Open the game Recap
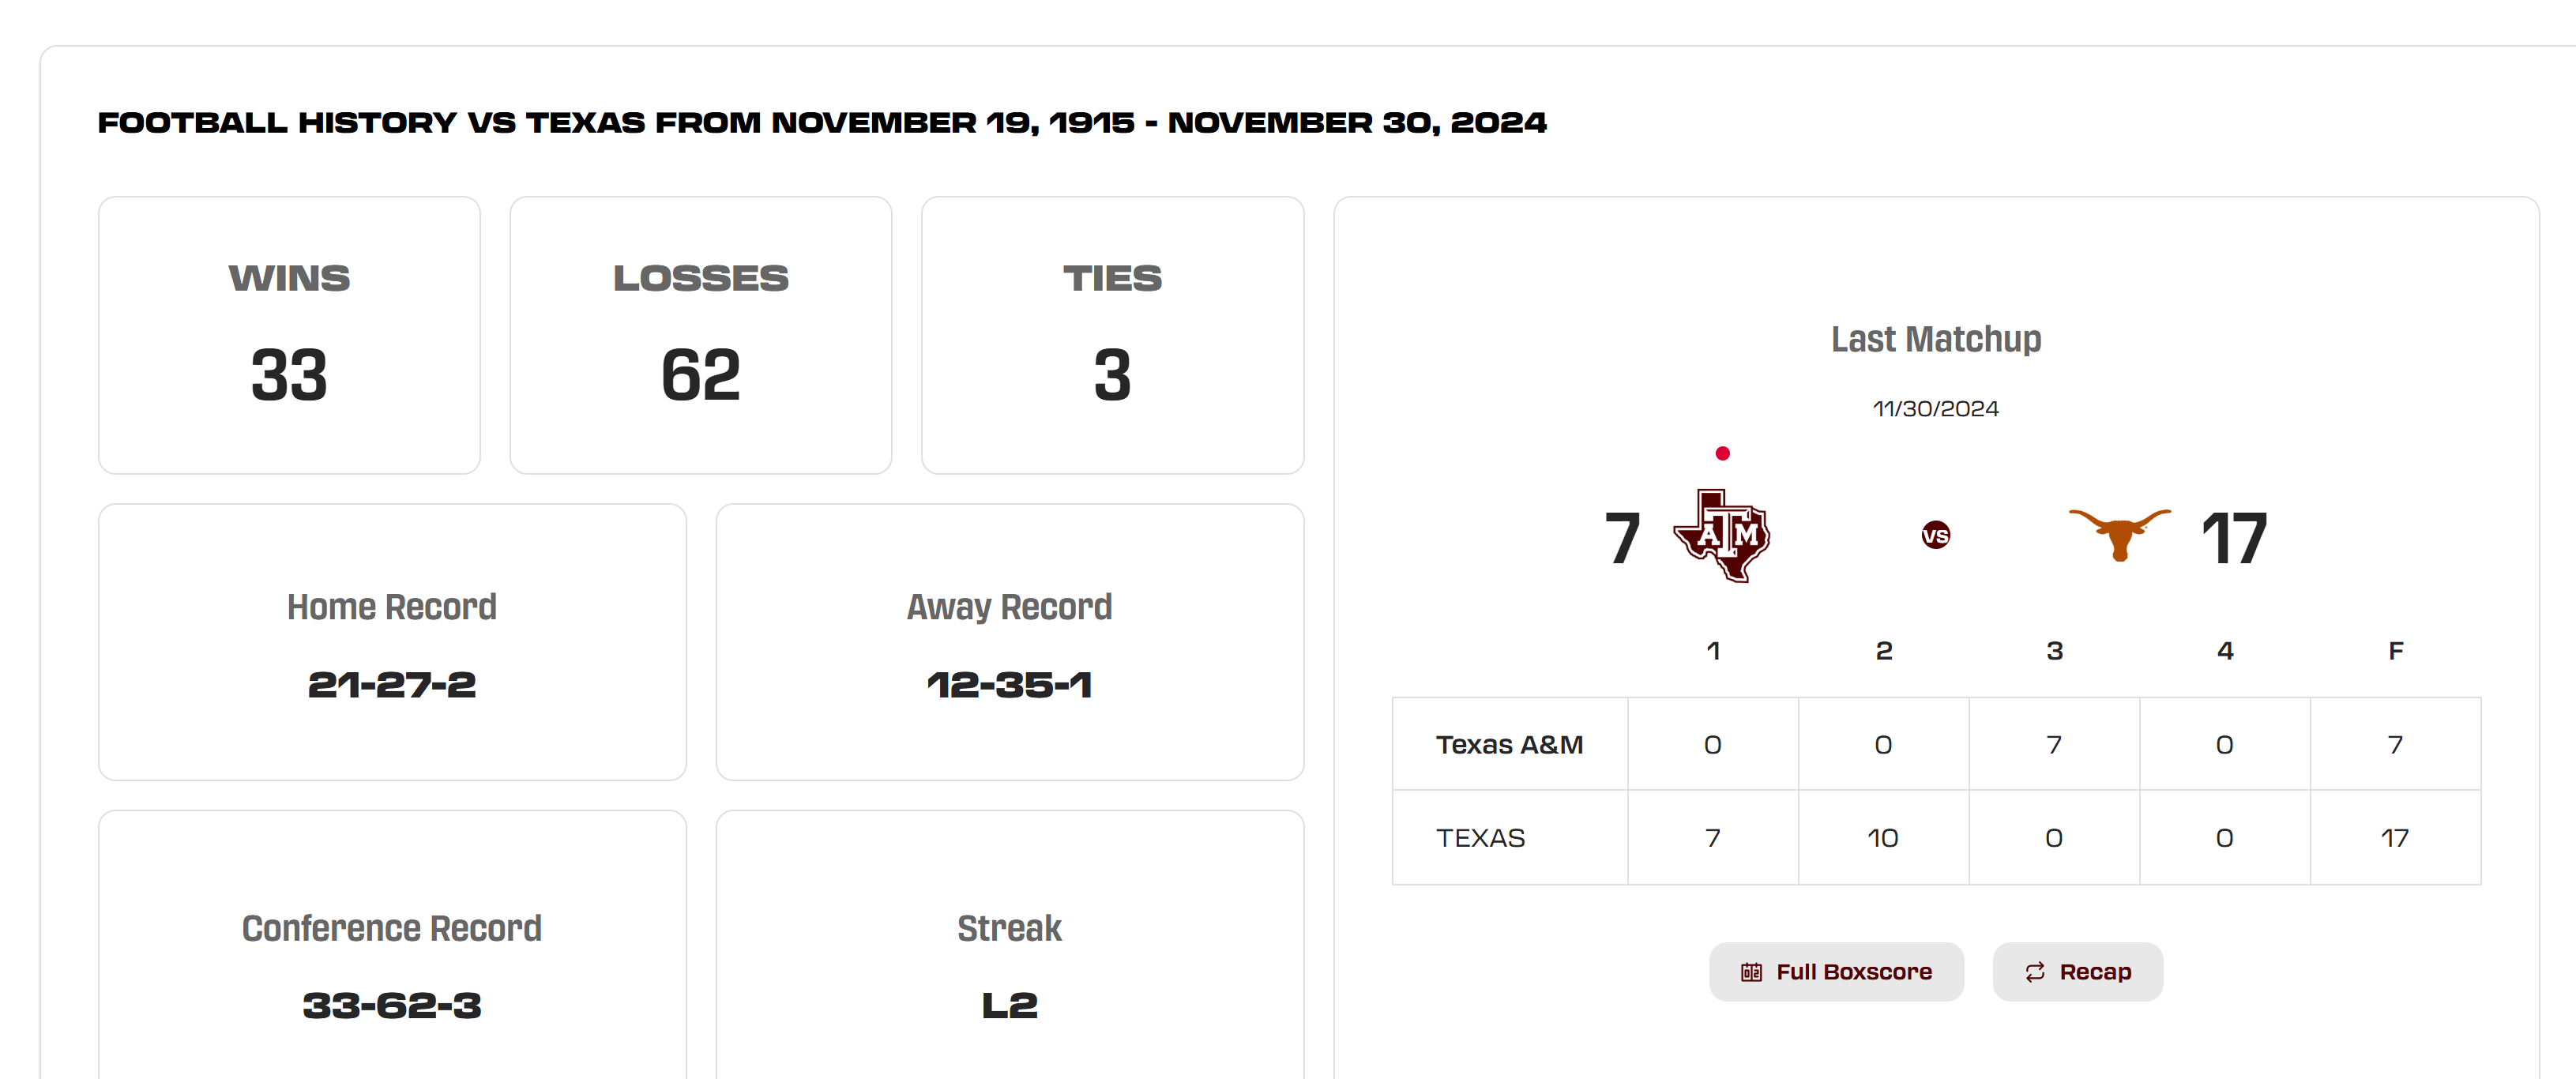 point(2078,972)
